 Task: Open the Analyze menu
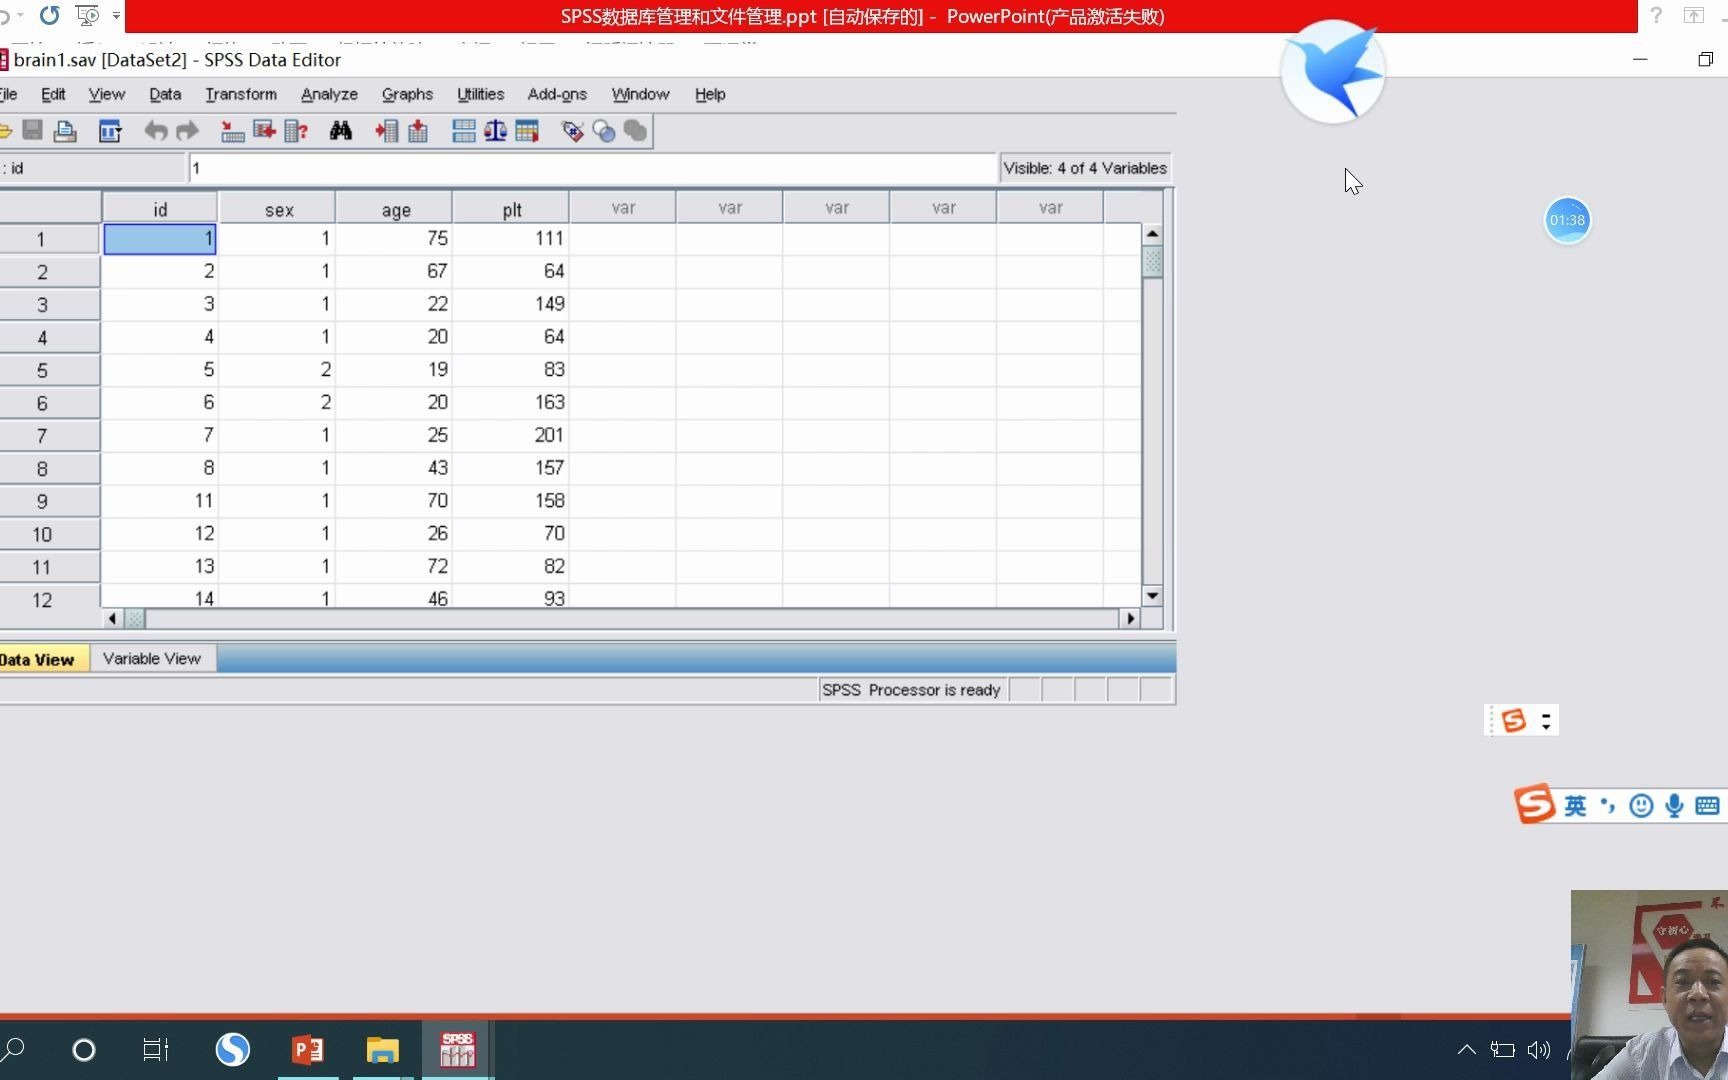click(328, 94)
